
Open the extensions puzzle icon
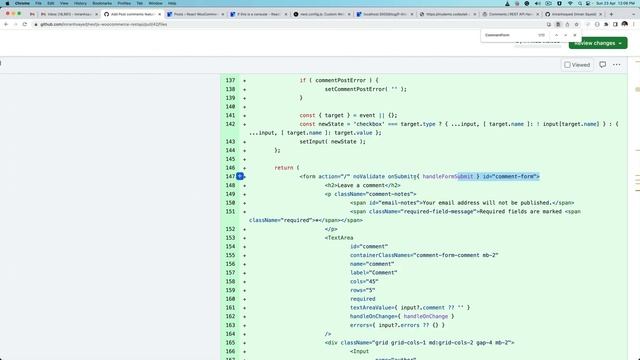(x=606, y=24)
